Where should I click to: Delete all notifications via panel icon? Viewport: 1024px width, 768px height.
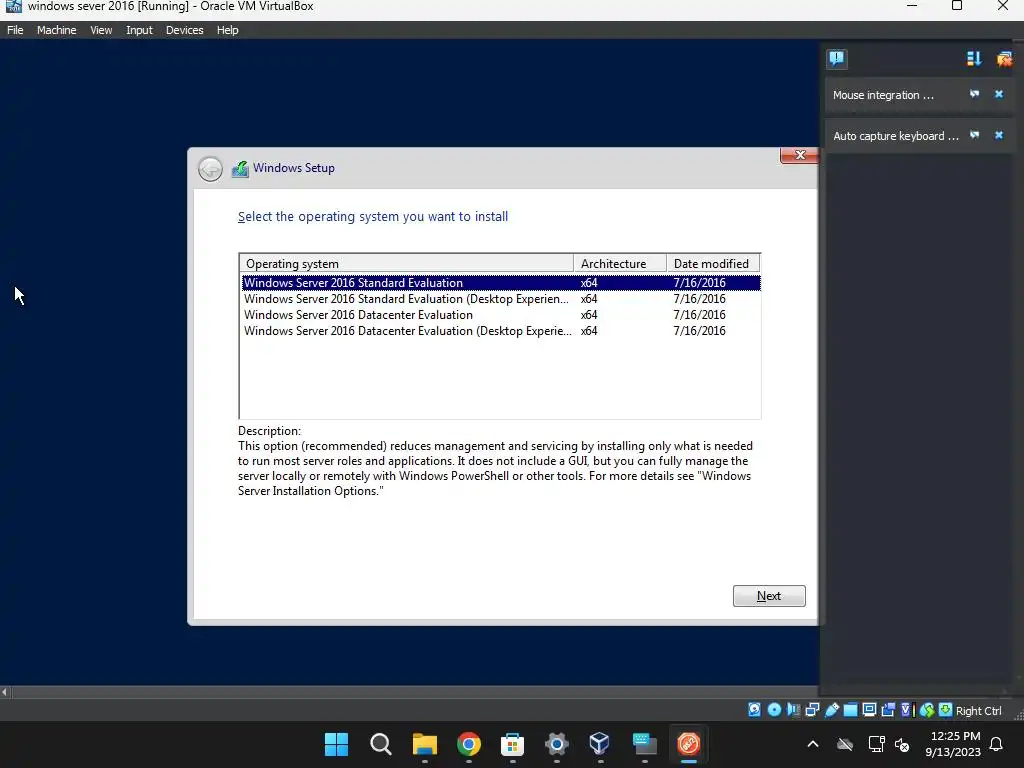(1004, 59)
